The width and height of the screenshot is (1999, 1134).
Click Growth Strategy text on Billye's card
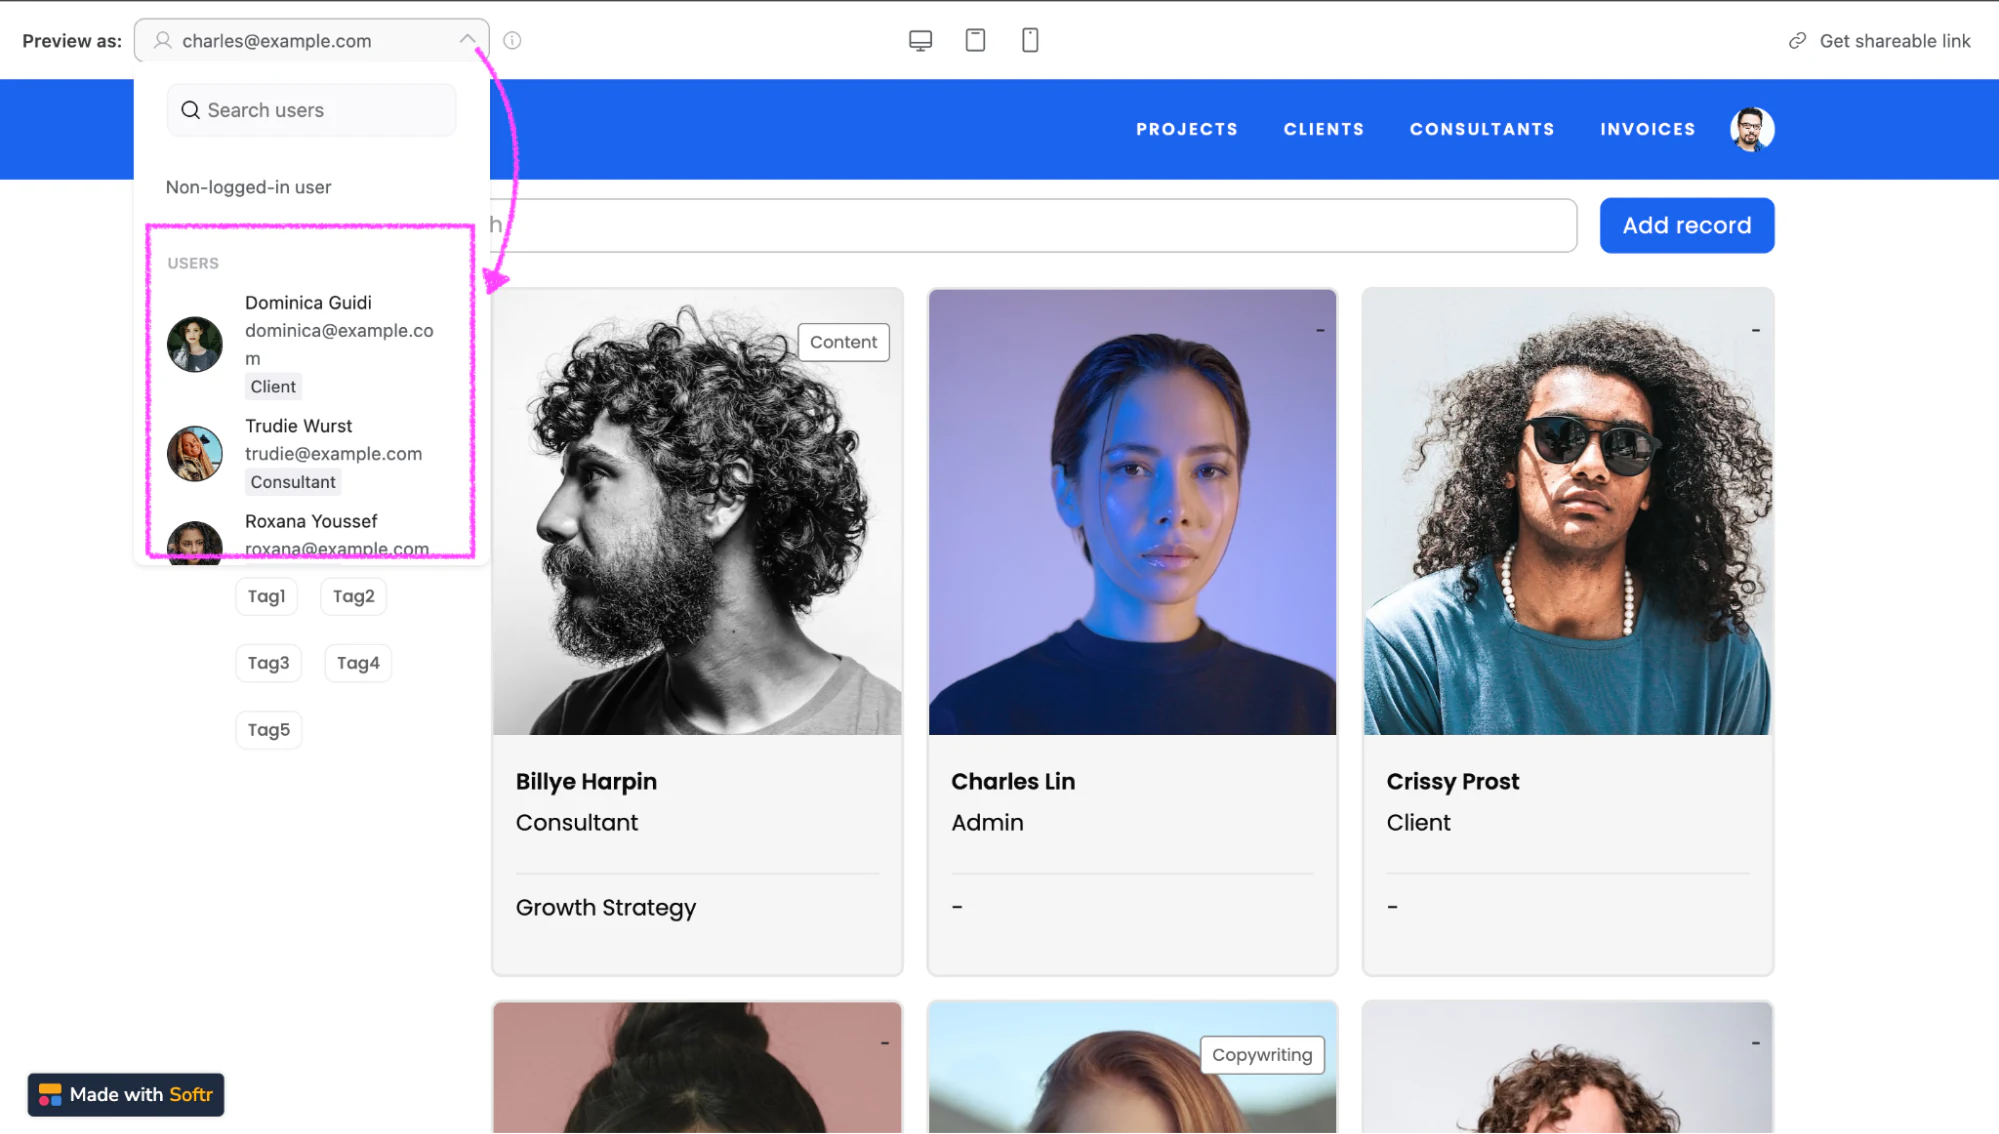pyautogui.click(x=605, y=908)
